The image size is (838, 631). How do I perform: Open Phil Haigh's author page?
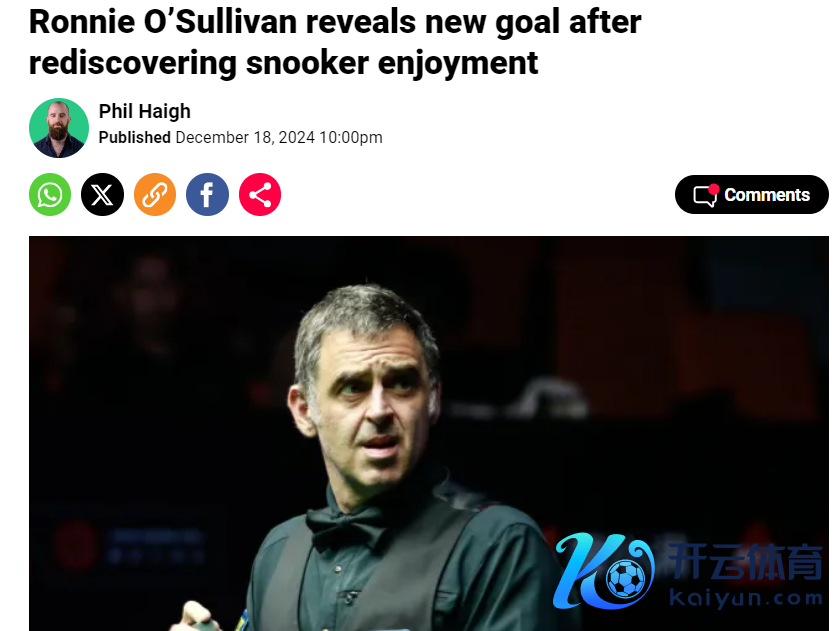[144, 111]
